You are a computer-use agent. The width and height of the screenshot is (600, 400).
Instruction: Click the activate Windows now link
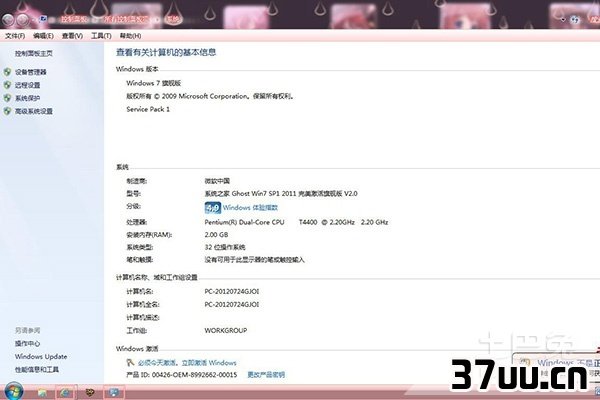tap(187, 362)
